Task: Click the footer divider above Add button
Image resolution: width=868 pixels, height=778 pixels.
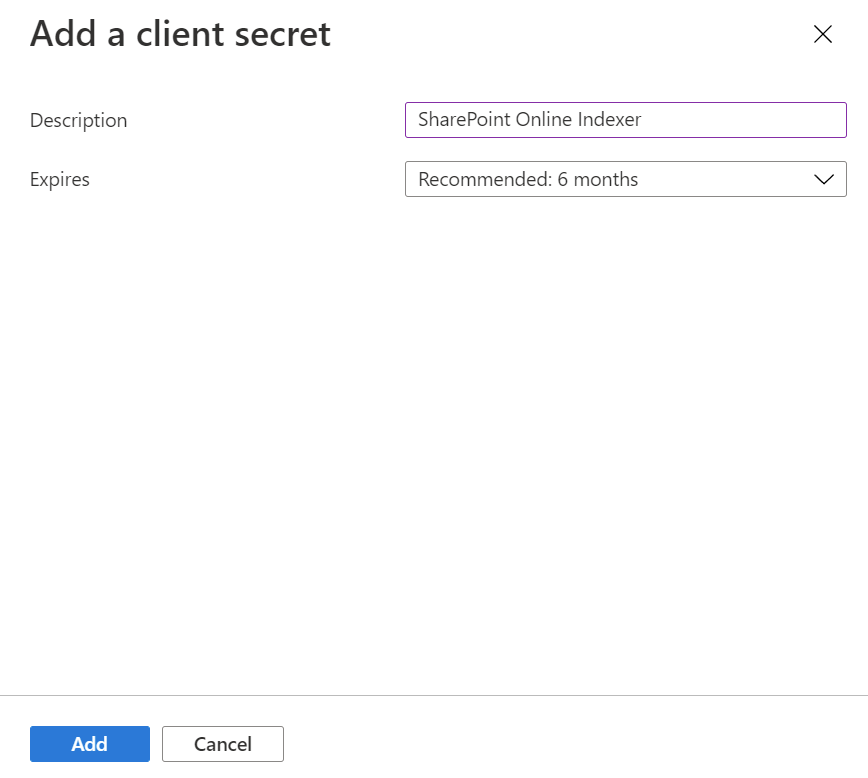Action: coord(434,695)
